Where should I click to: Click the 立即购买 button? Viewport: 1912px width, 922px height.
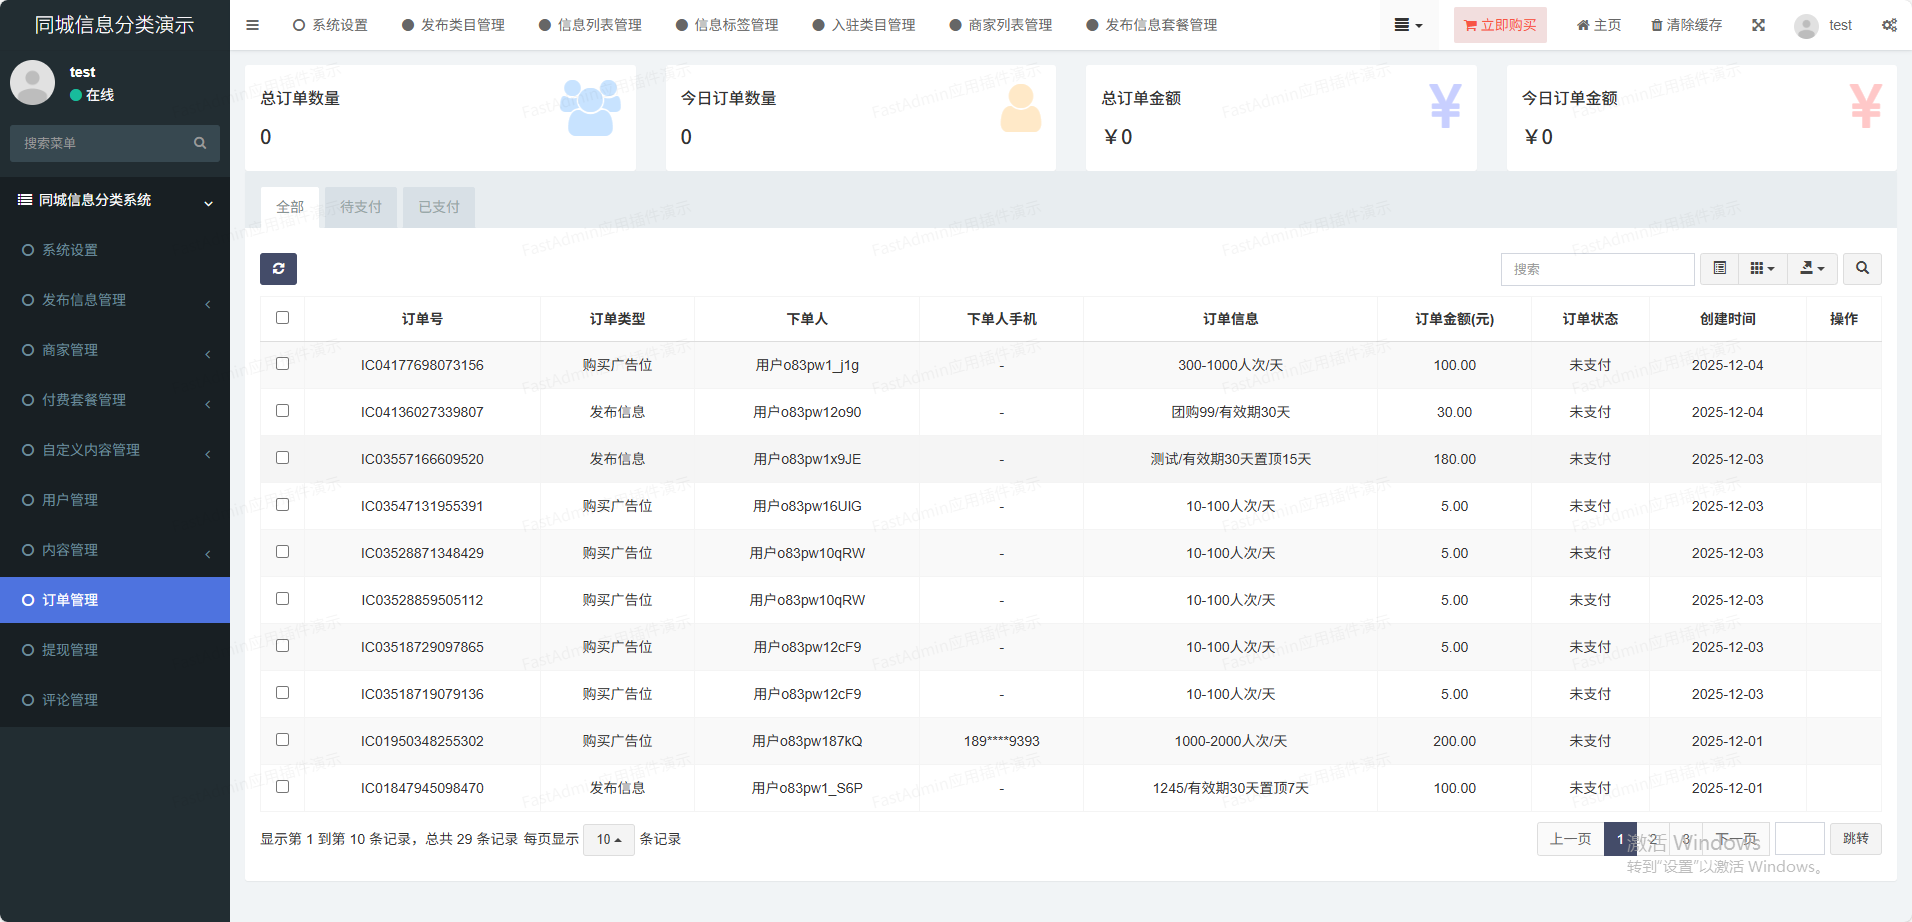click(x=1499, y=25)
